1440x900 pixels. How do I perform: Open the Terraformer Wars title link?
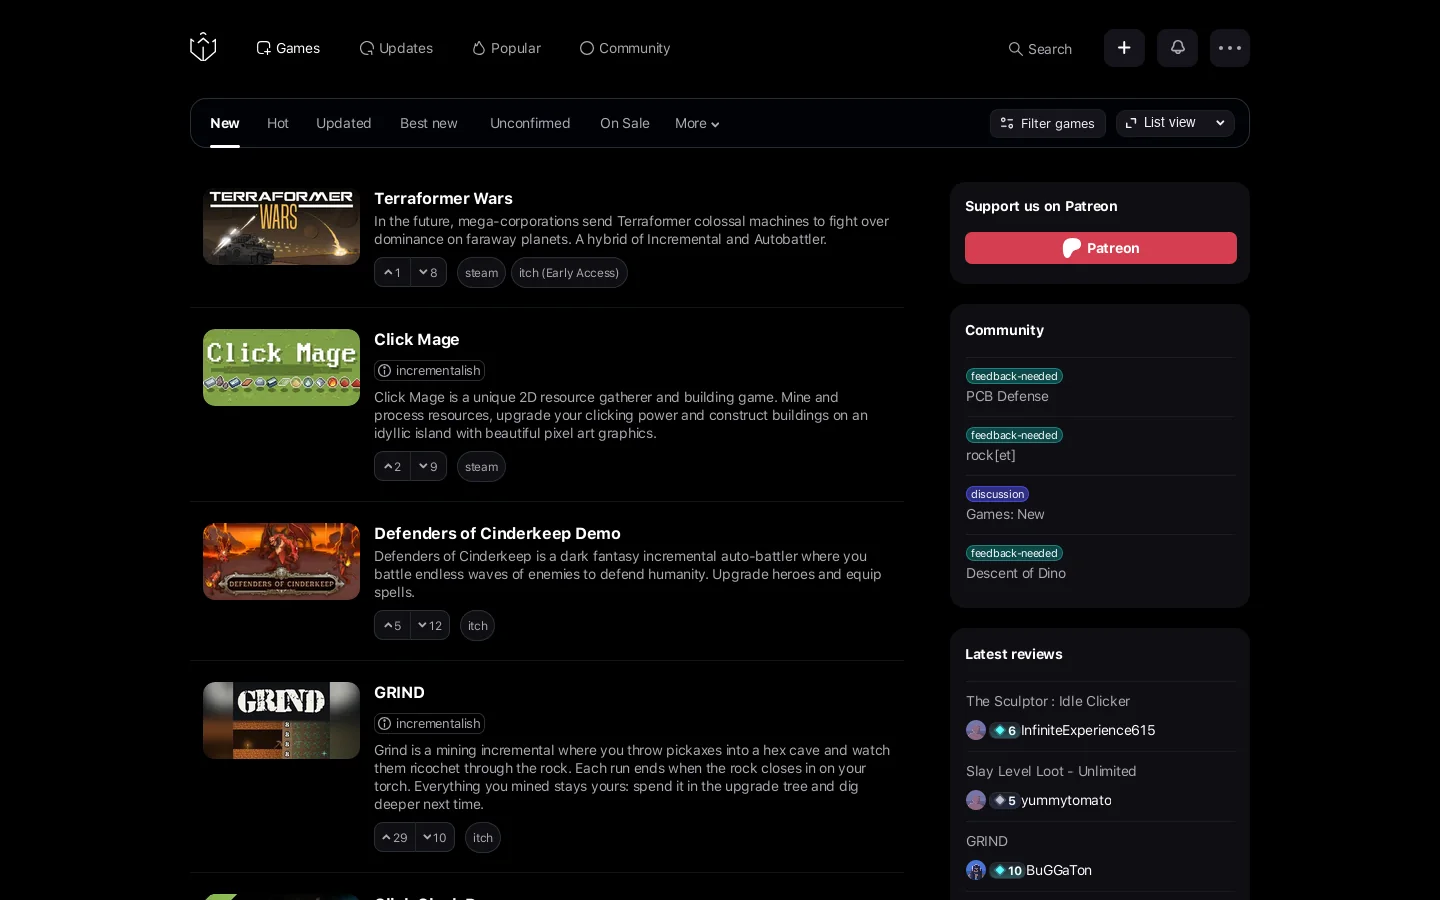[x=443, y=198]
